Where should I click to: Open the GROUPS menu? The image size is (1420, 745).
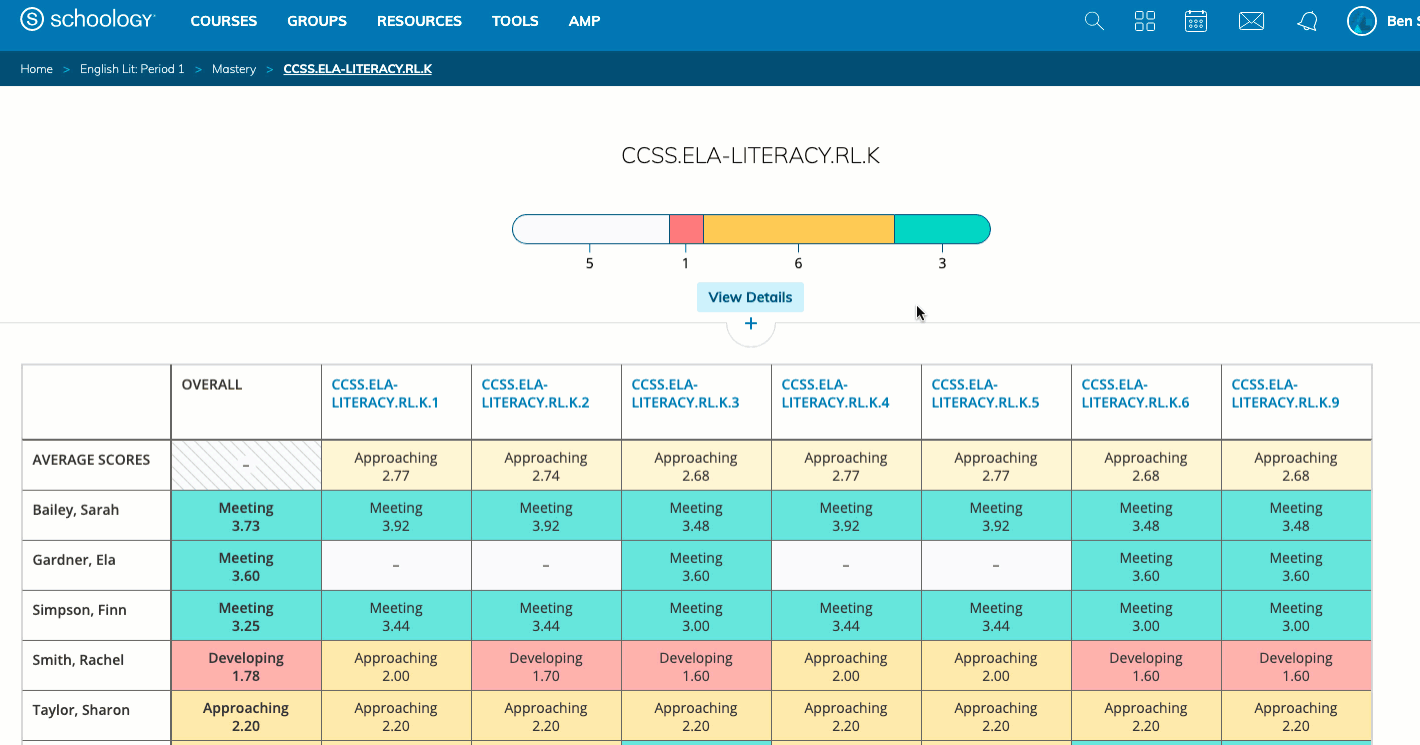point(317,21)
